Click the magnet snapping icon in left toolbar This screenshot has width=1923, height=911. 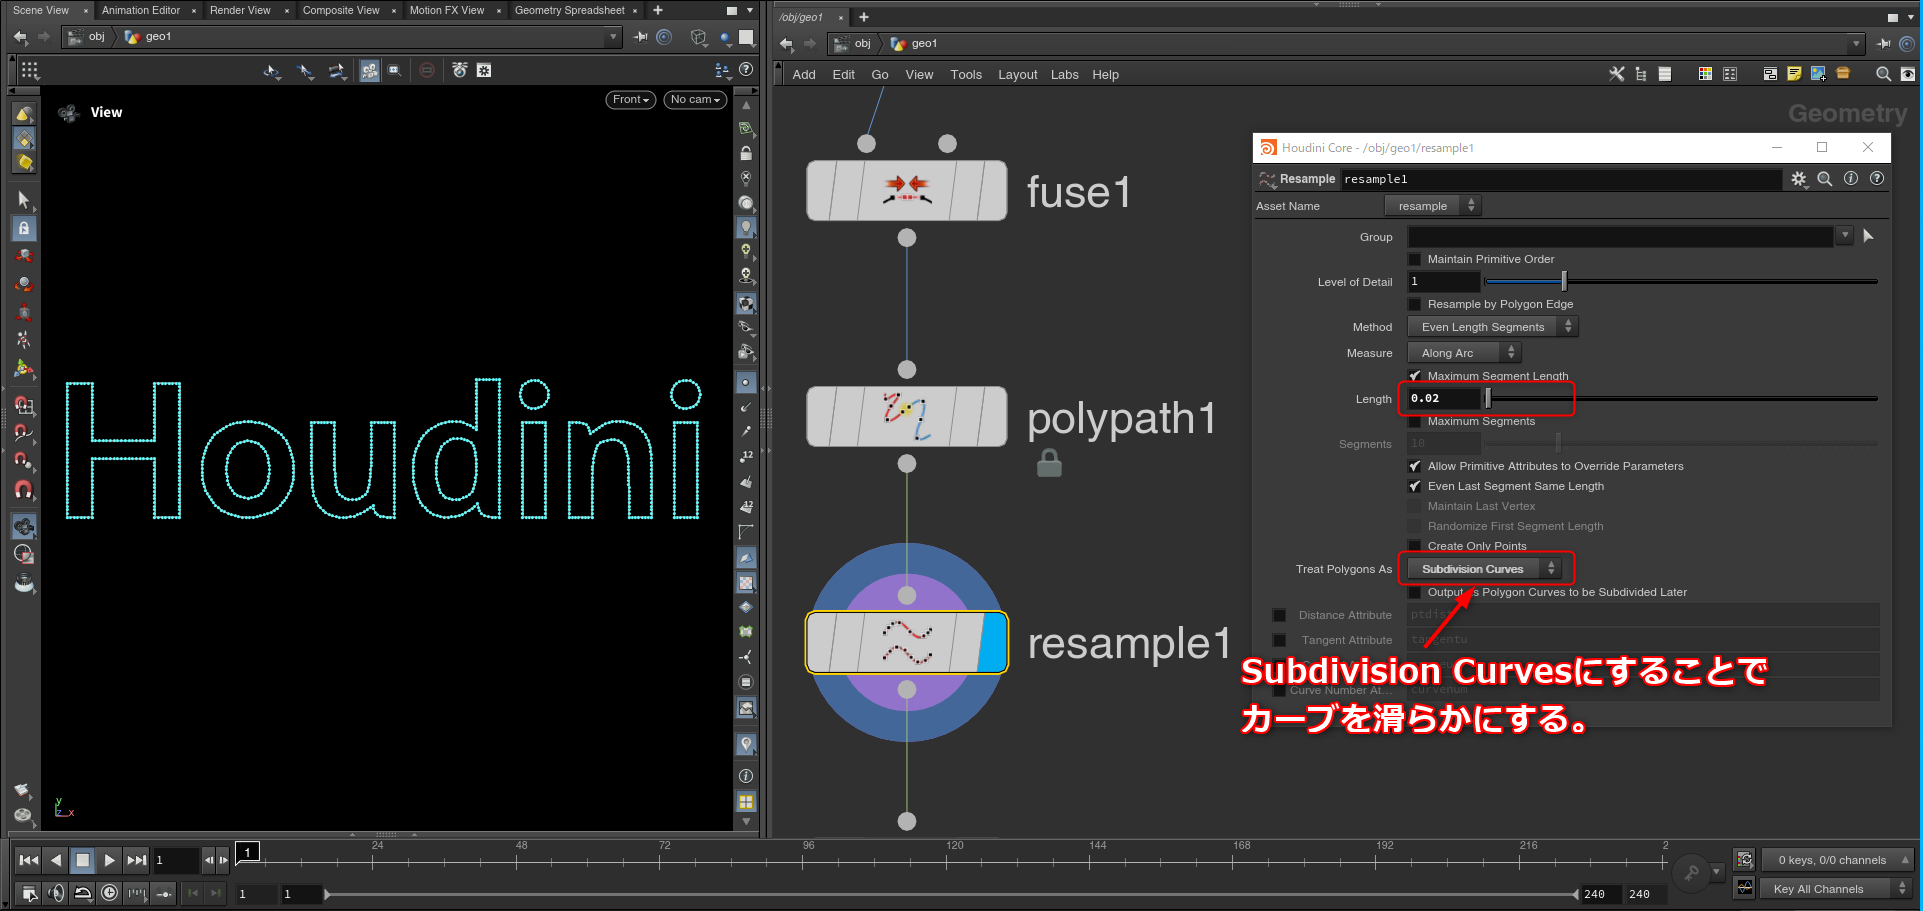pyautogui.click(x=24, y=490)
